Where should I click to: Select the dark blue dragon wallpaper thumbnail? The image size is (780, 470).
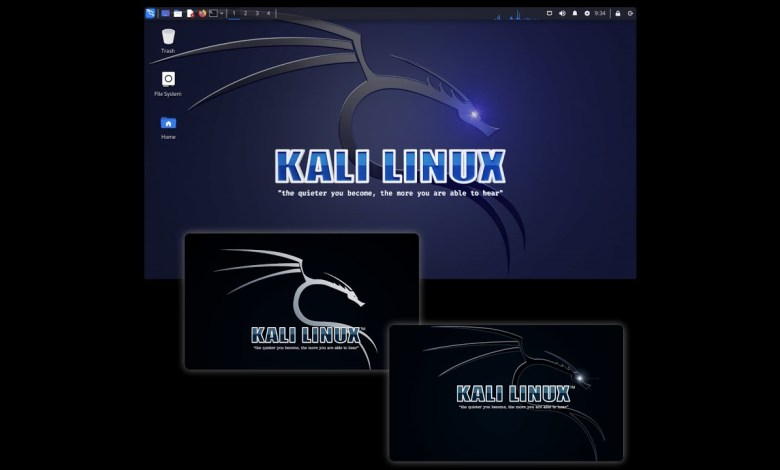click(506, 393)
